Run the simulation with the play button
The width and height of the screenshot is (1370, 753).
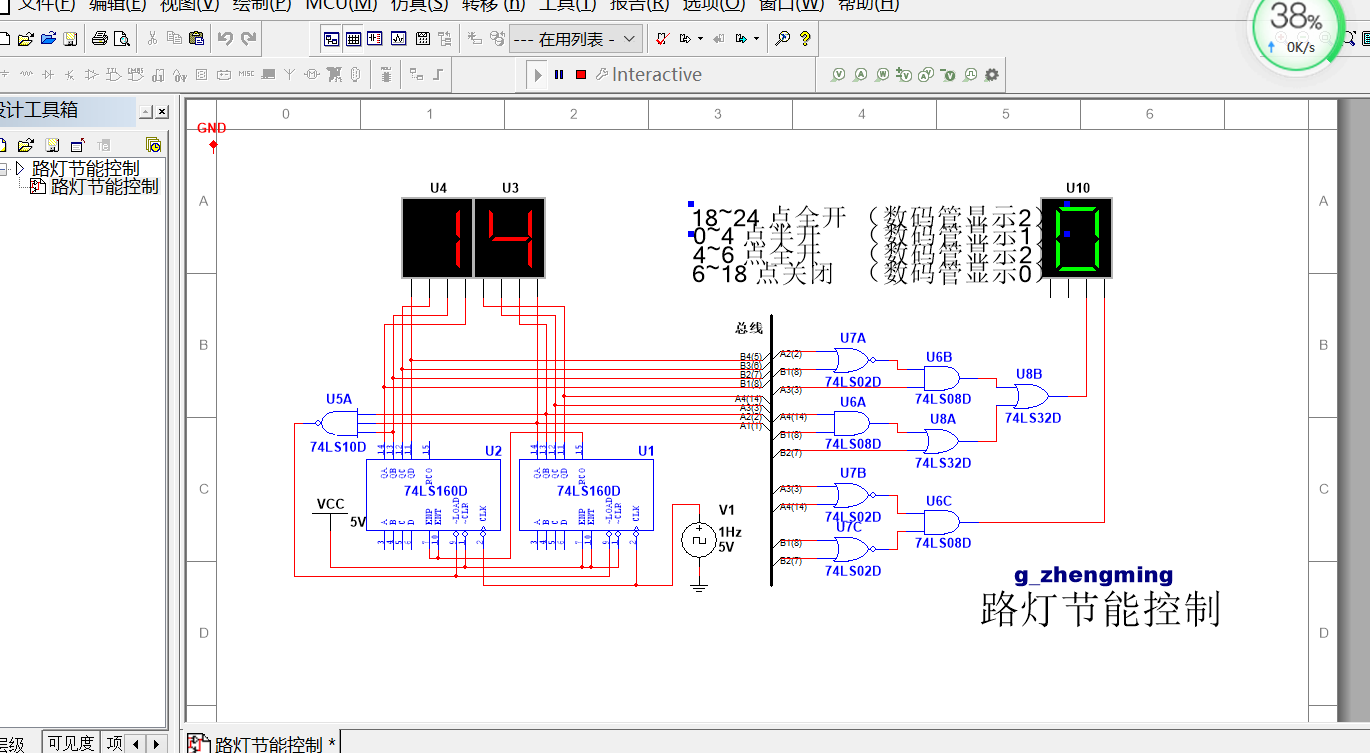[x=538, y=75]
